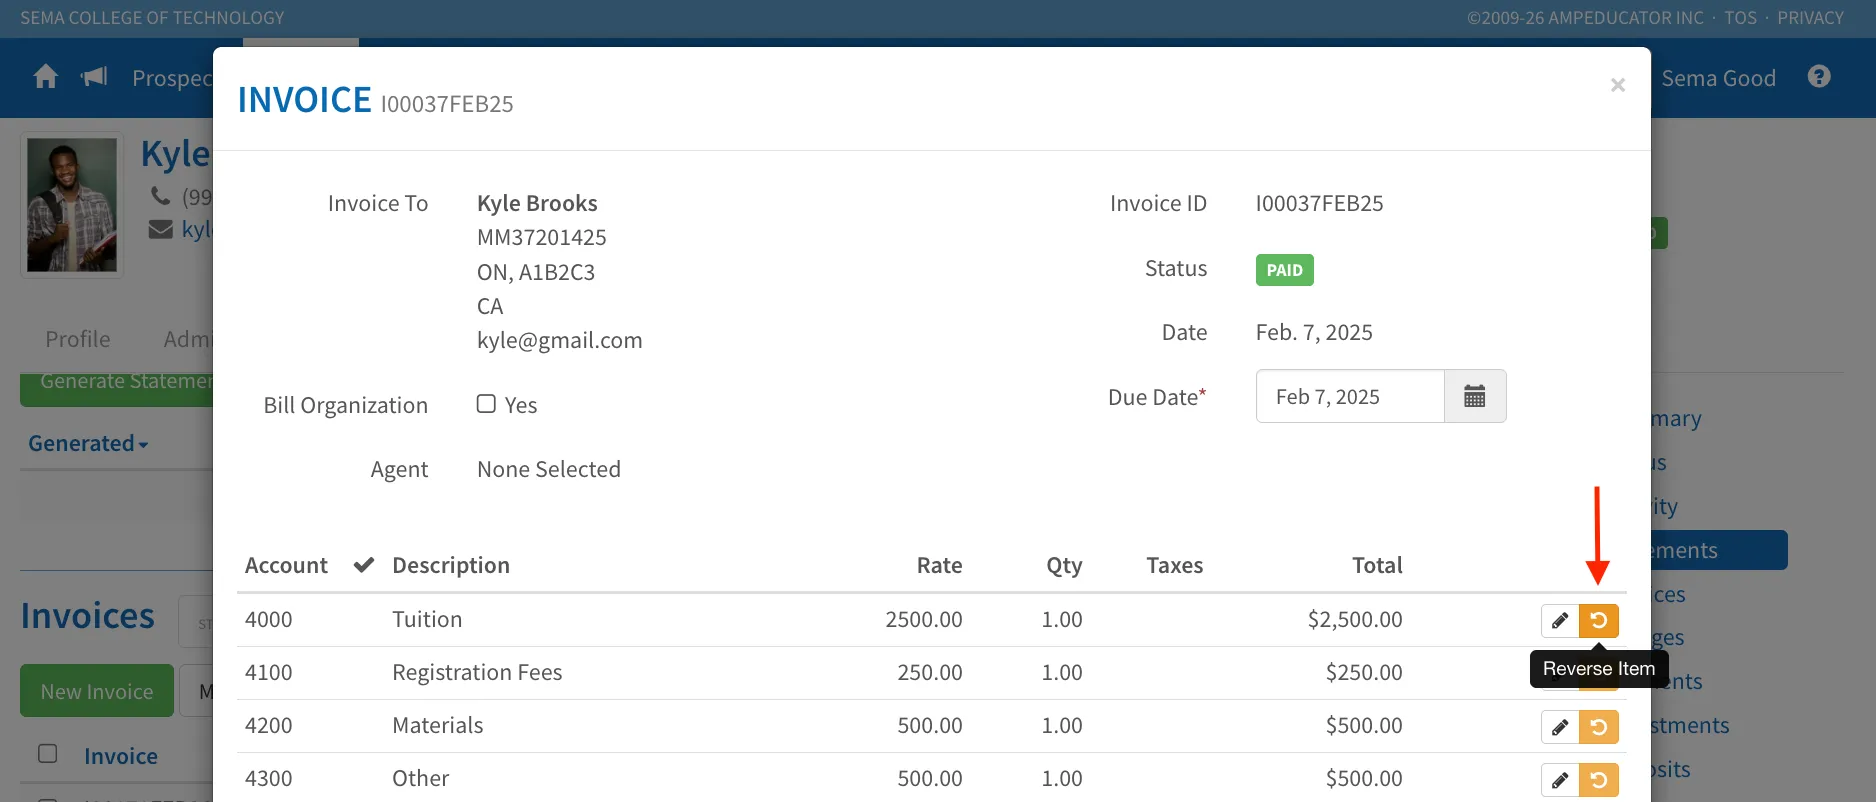Click the phone icon under Kyle's name

coord(160,196)
